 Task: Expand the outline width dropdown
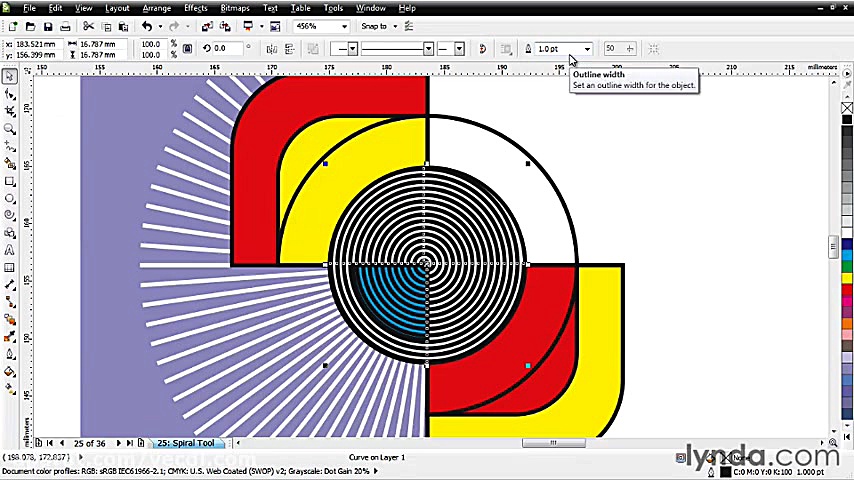[587, 48]
